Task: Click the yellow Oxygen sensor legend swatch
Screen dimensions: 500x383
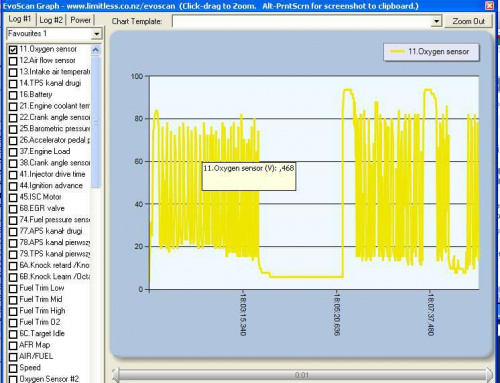Action: (397, 52)
